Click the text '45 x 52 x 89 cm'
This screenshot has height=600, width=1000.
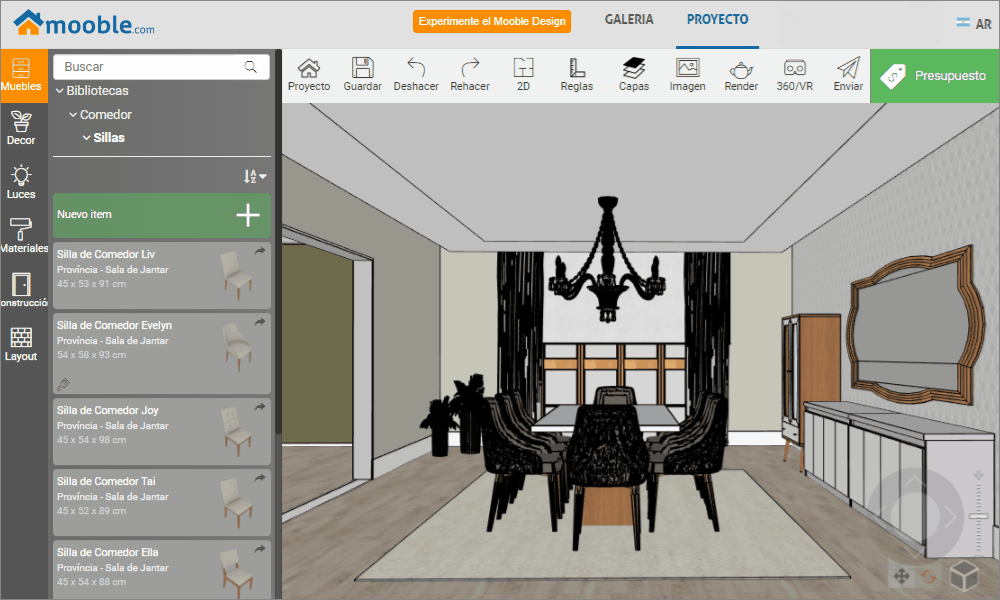click(x=91, y=511)
